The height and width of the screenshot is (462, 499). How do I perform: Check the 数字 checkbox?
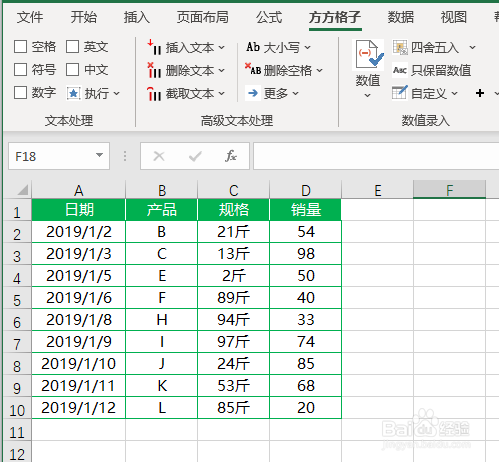pyautogui.click(x=20, y=93)
